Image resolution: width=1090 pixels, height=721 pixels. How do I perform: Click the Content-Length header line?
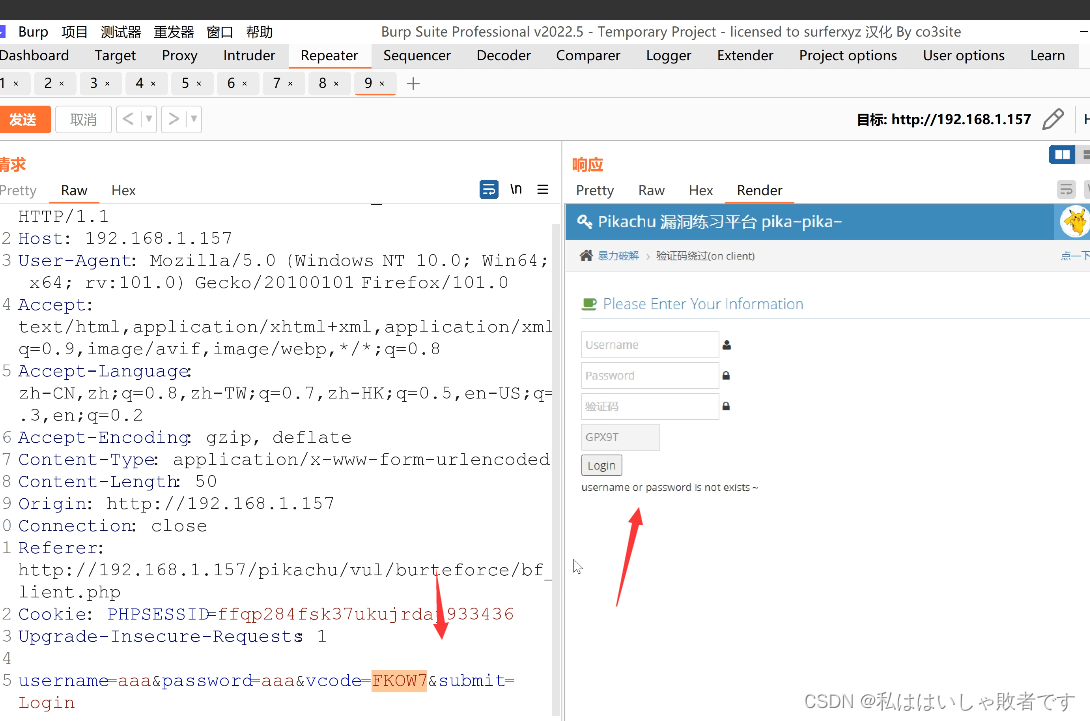click(x=117, y=481)
